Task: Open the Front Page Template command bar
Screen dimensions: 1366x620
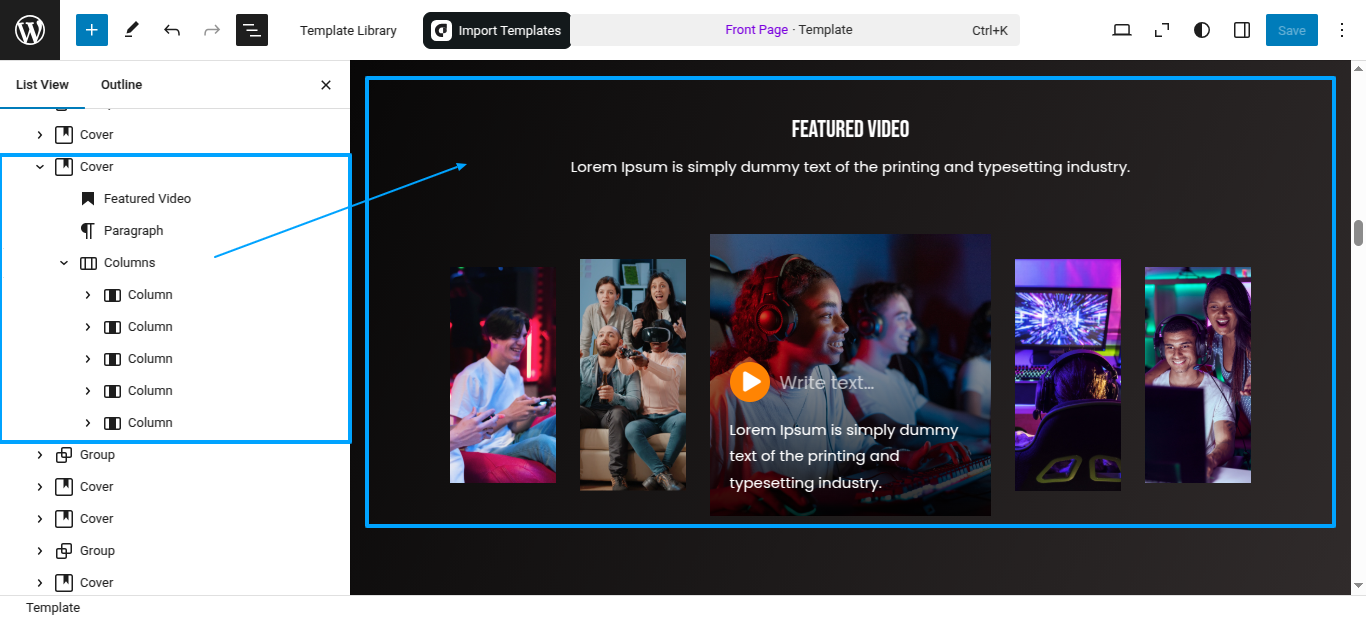Action: [795, 30]
